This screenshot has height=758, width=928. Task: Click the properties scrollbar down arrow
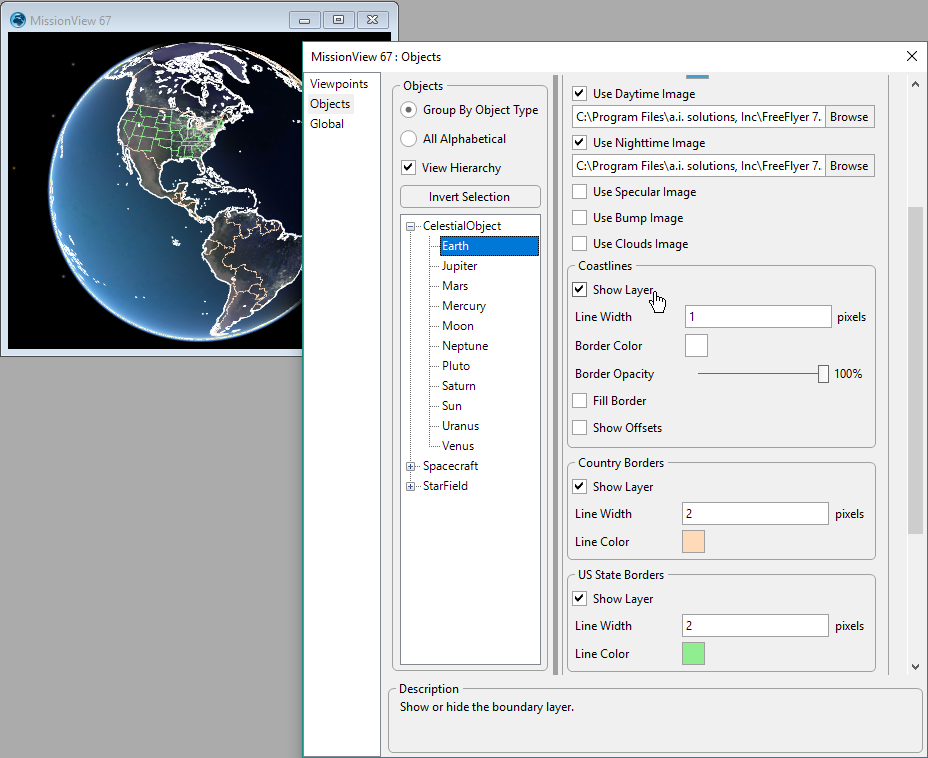(916, 666)
